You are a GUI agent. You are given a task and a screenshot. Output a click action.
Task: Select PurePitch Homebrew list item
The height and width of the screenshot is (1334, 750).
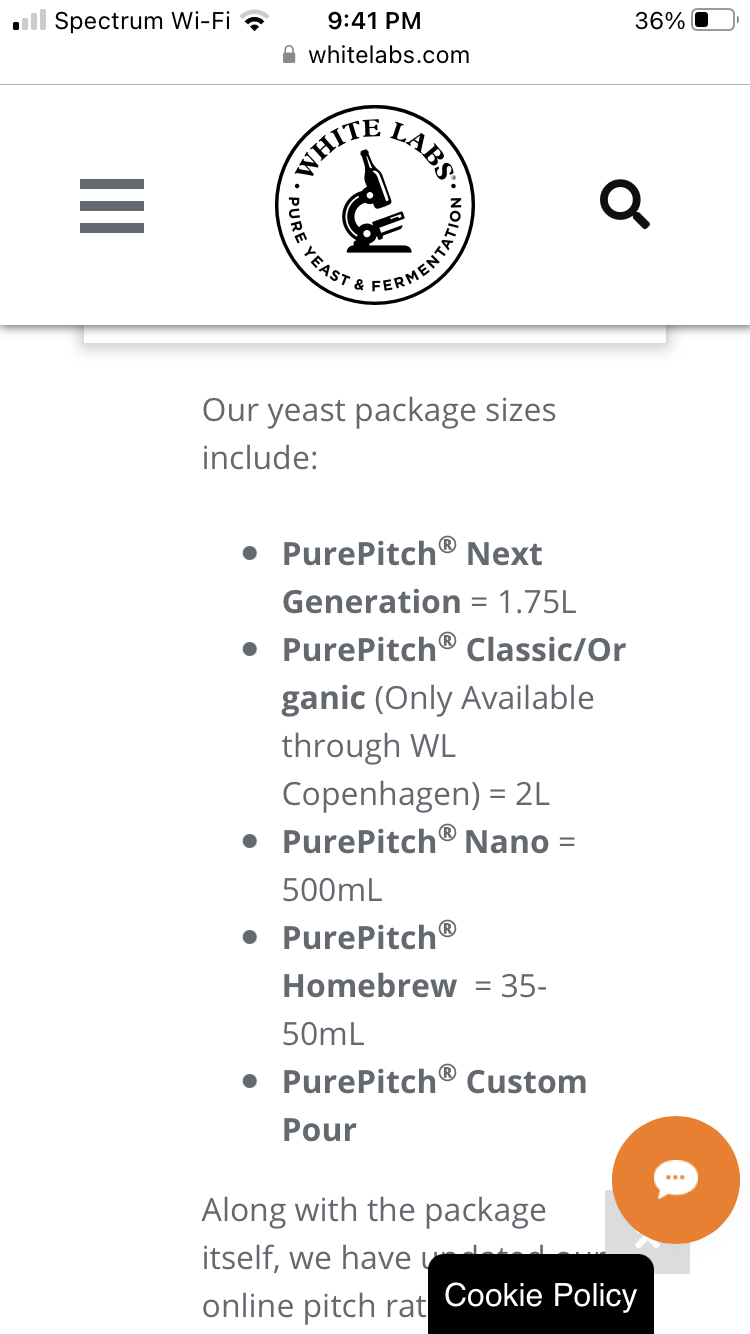coord(415,986)
